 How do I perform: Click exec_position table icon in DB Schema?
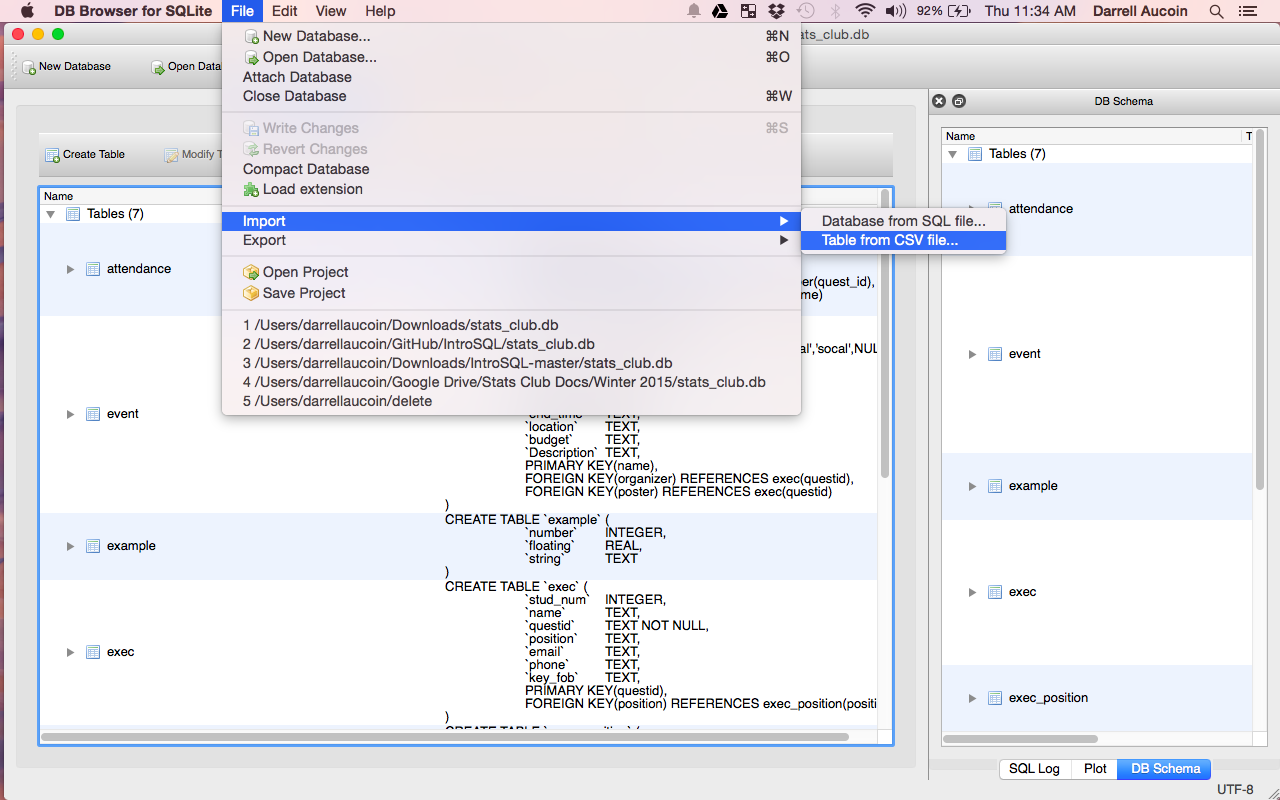click(x=995, y=698)
